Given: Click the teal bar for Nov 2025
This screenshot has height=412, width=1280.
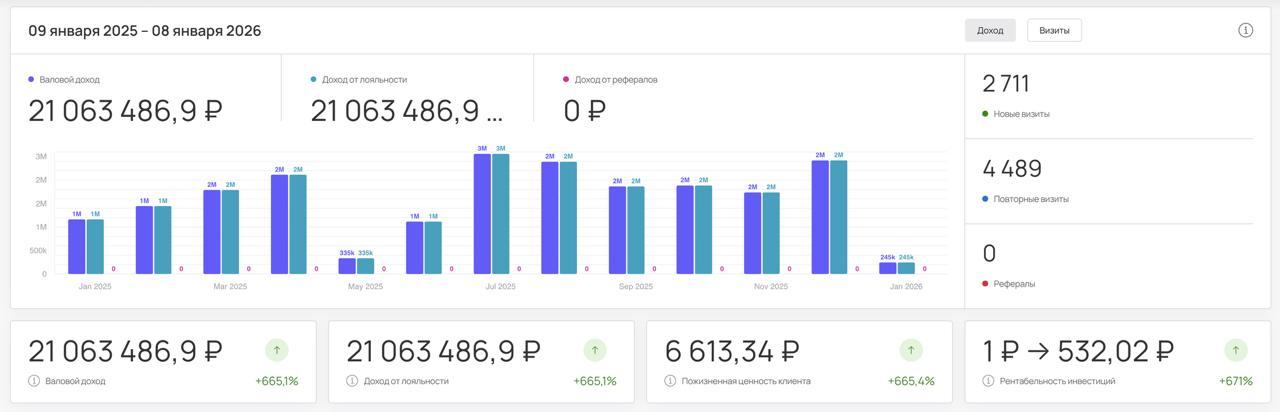Looking at the screenshot, I should (771, 233).
